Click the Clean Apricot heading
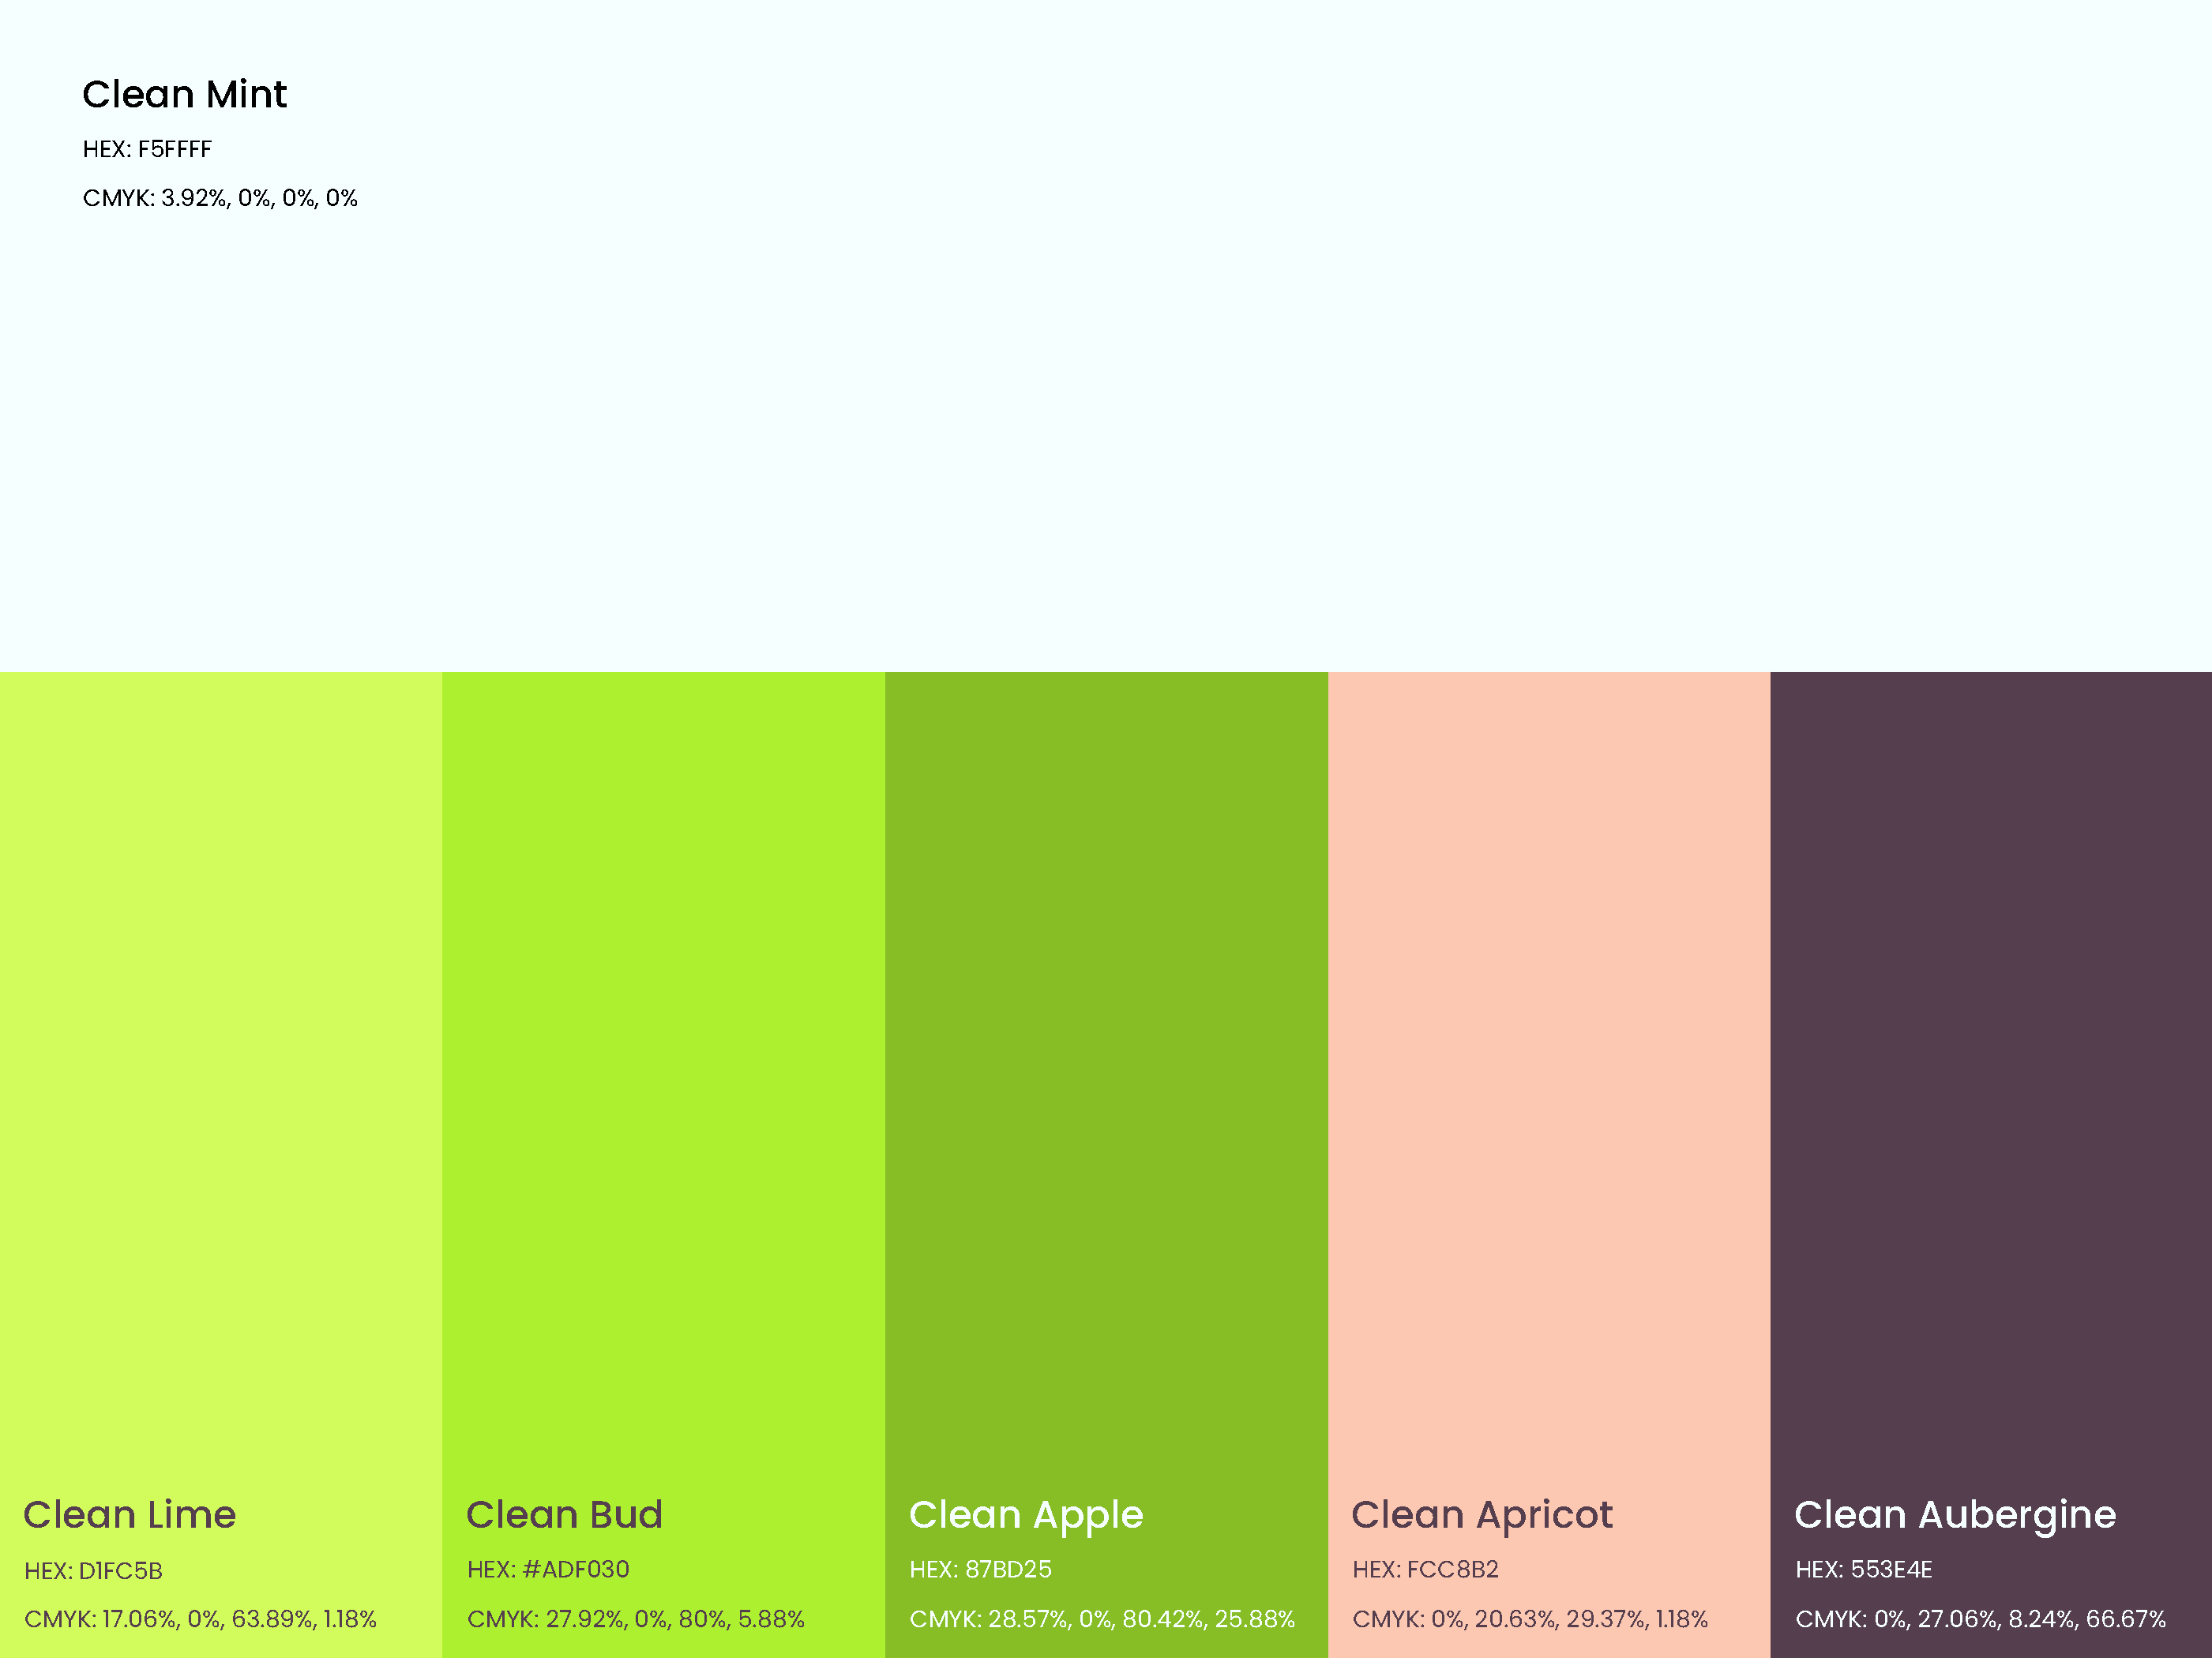The image size is (2212, 1658). pos(1482,1516)
